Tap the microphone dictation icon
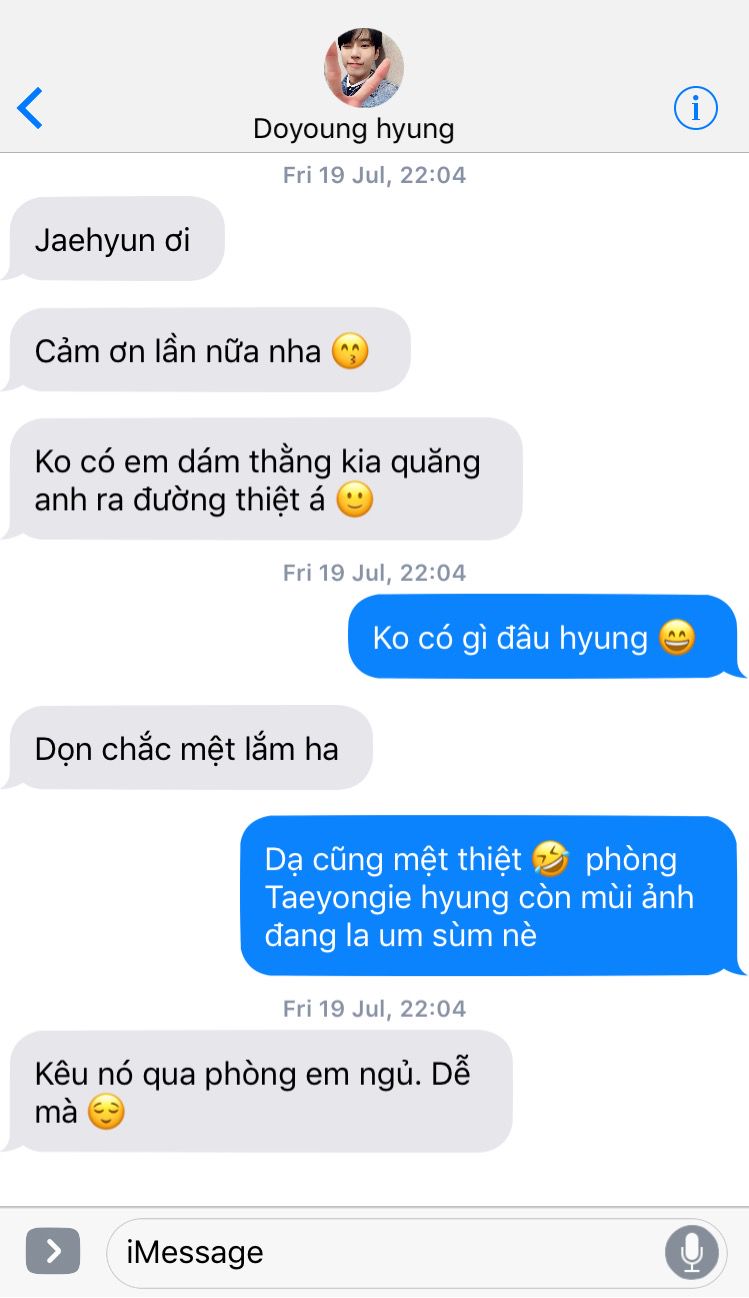Image resolution: width=749 pixels, height=1298 pixels. [692, 1251]
